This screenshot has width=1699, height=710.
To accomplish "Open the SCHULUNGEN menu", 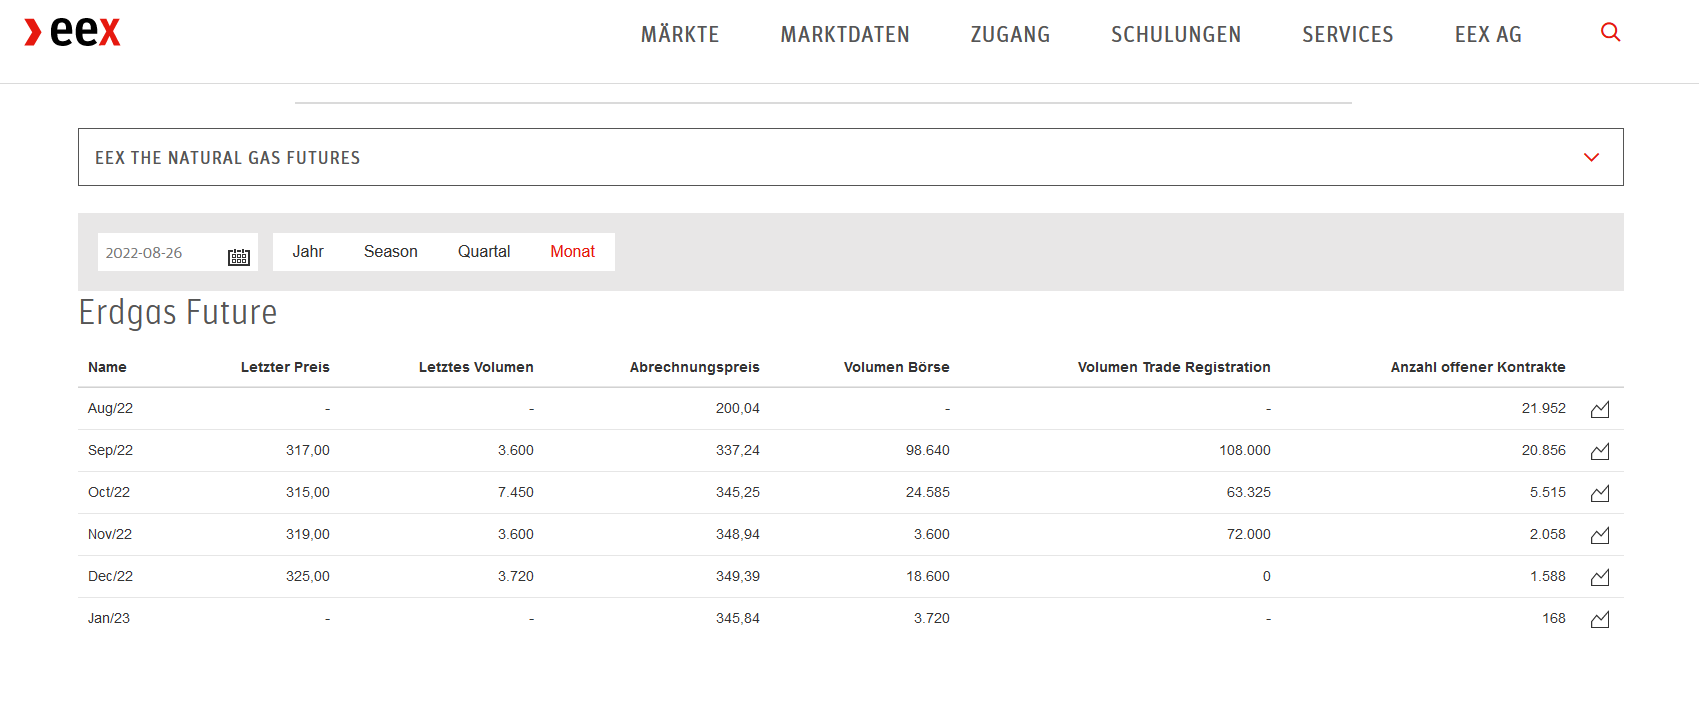I will 1176,35.
